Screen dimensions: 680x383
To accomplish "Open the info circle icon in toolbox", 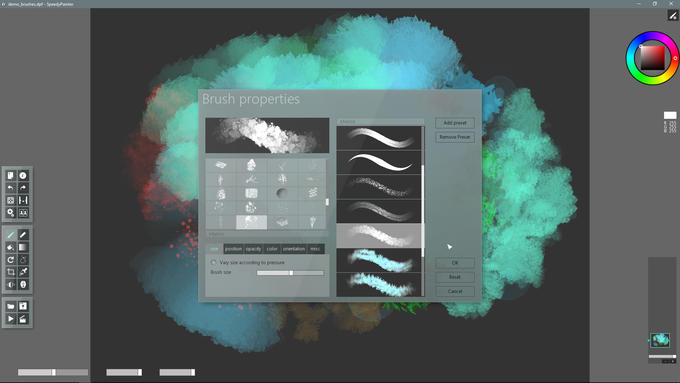I will [x=23, y=175].
